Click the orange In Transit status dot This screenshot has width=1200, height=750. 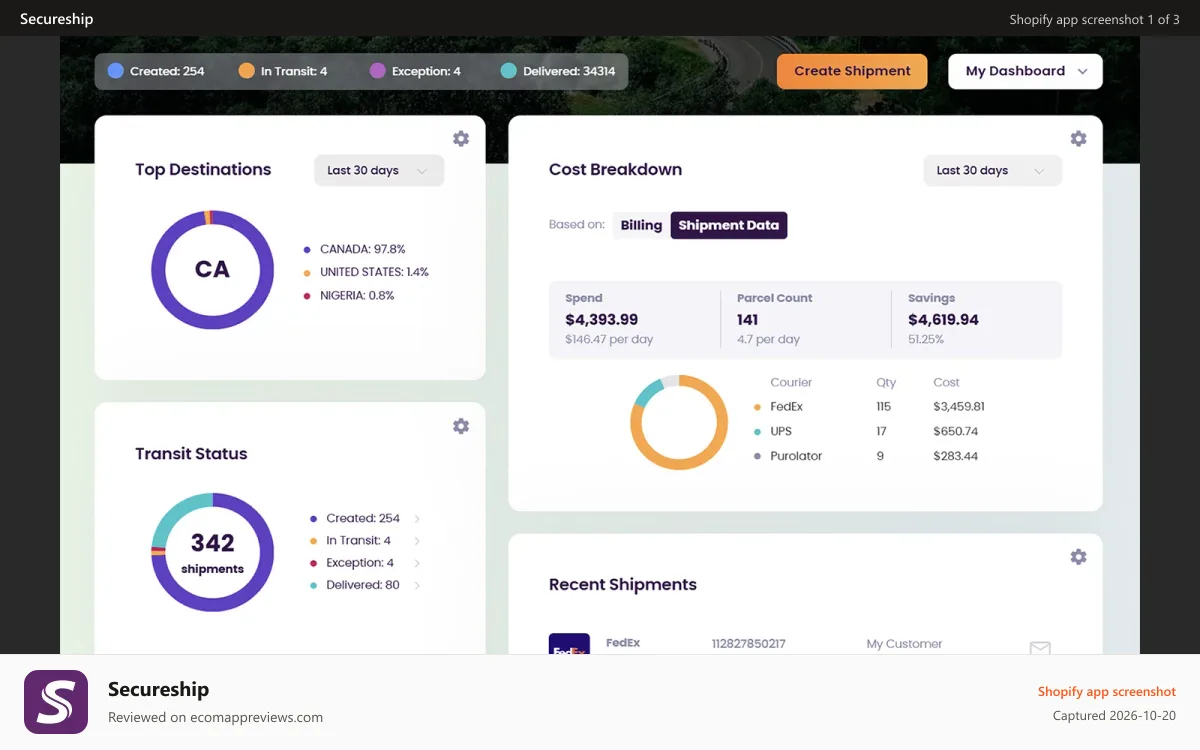click(x=247, y=71)
